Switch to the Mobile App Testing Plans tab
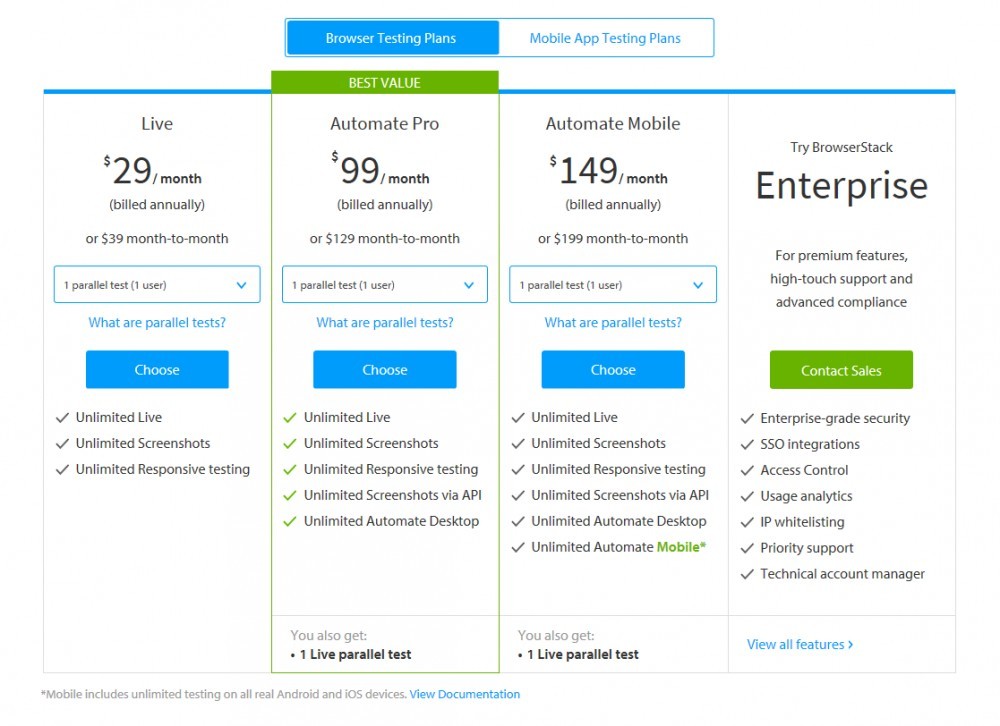1000x726 pixels. (605, 37)
